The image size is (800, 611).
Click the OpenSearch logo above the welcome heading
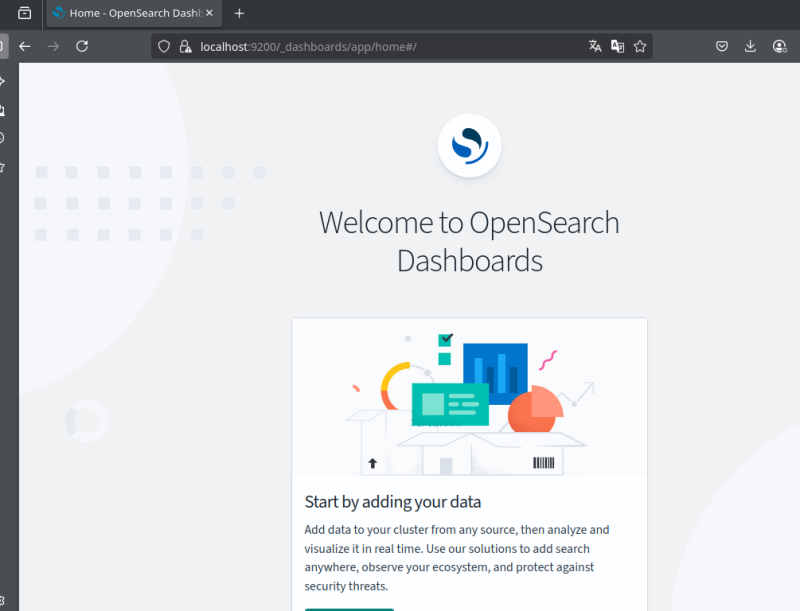(x=469, y=146)
